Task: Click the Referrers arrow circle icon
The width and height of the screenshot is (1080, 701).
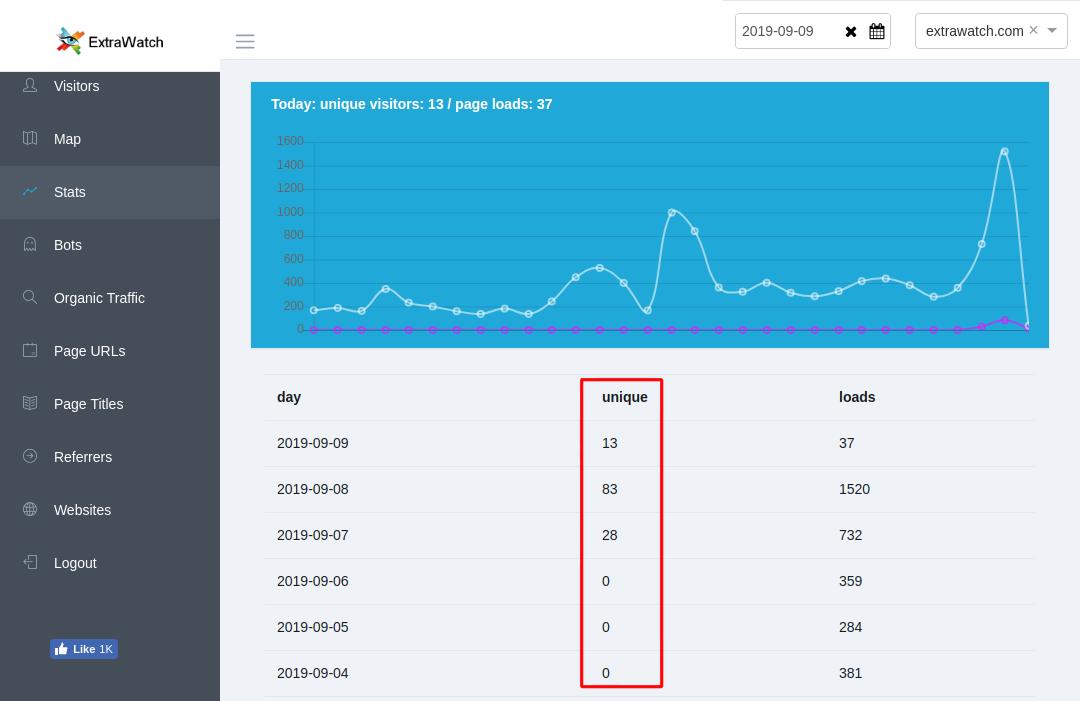Action: click(x=30, y=456)
